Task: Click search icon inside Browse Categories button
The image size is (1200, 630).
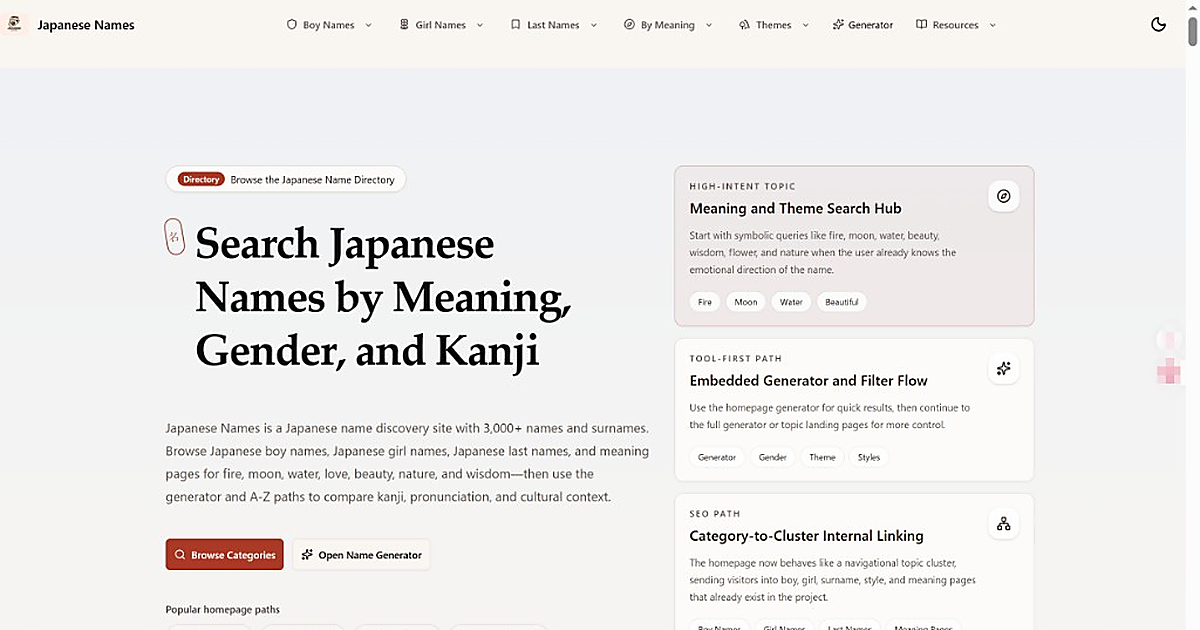Action: (180, 555)
